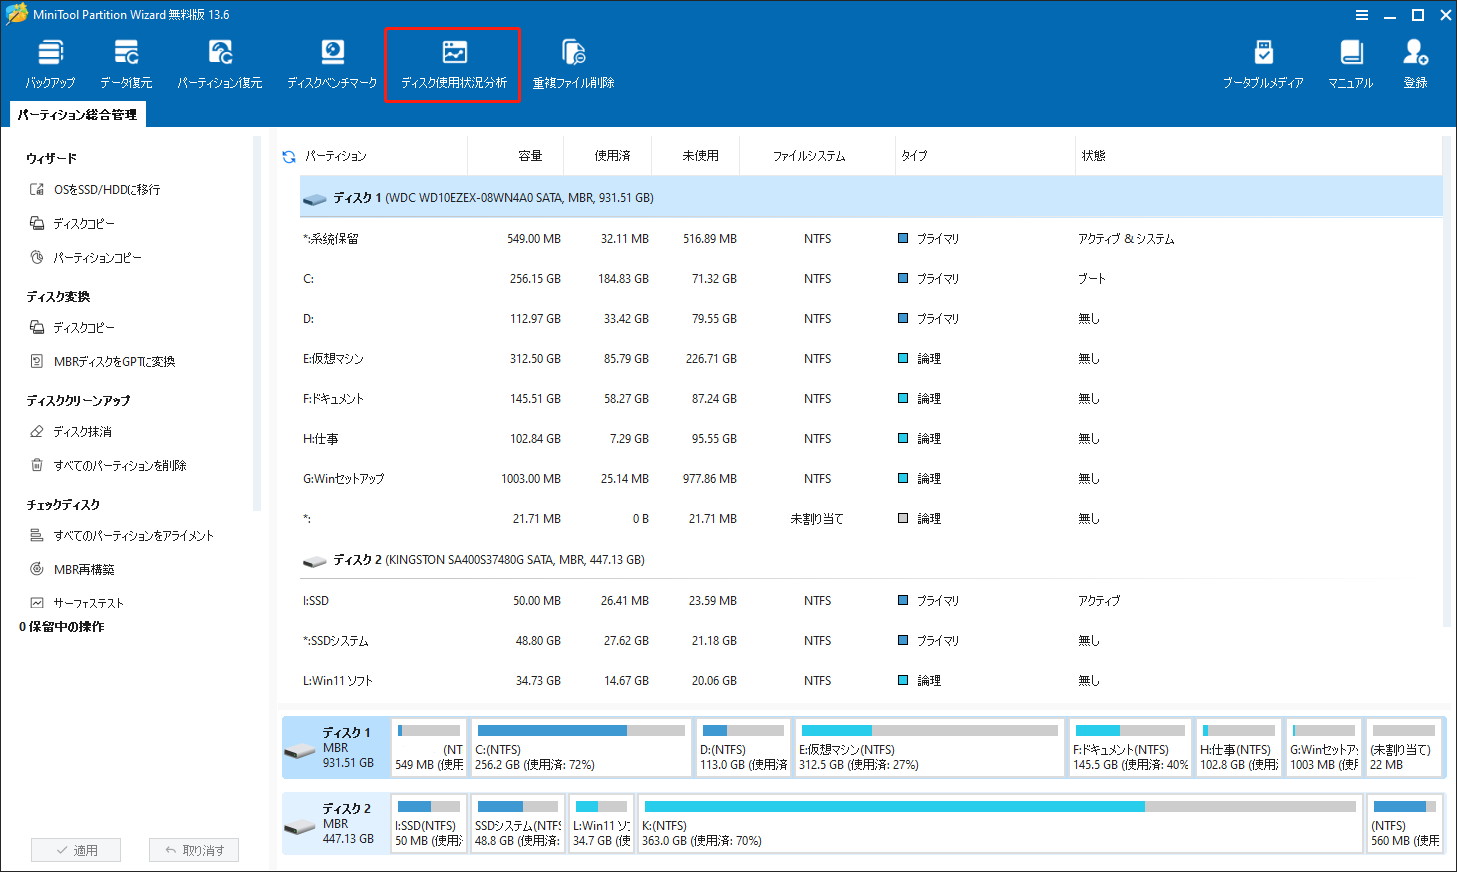Create ブータブルメディア (Bootable Media)
This screenshot has height=872, width=1457.
pos(1263,64)
